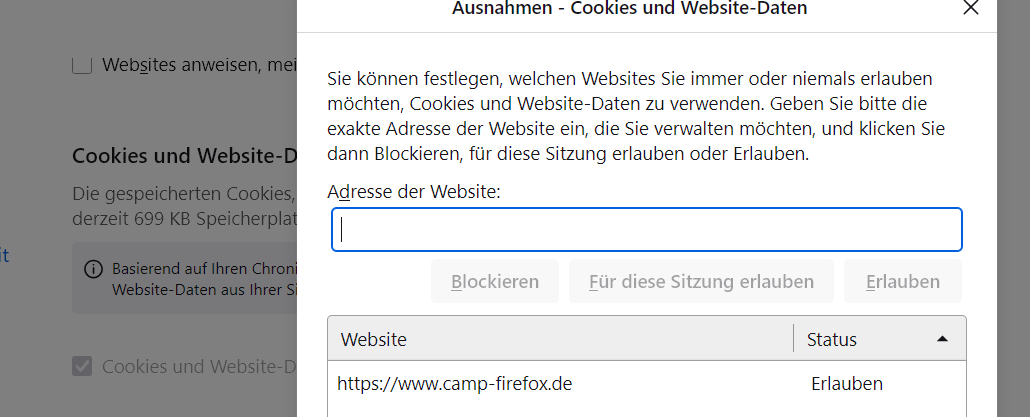This screenshot has width=1030, height=417.
Task: Click the Erlauben status cell of camp-firefox.de
Action: click(847, 384)
